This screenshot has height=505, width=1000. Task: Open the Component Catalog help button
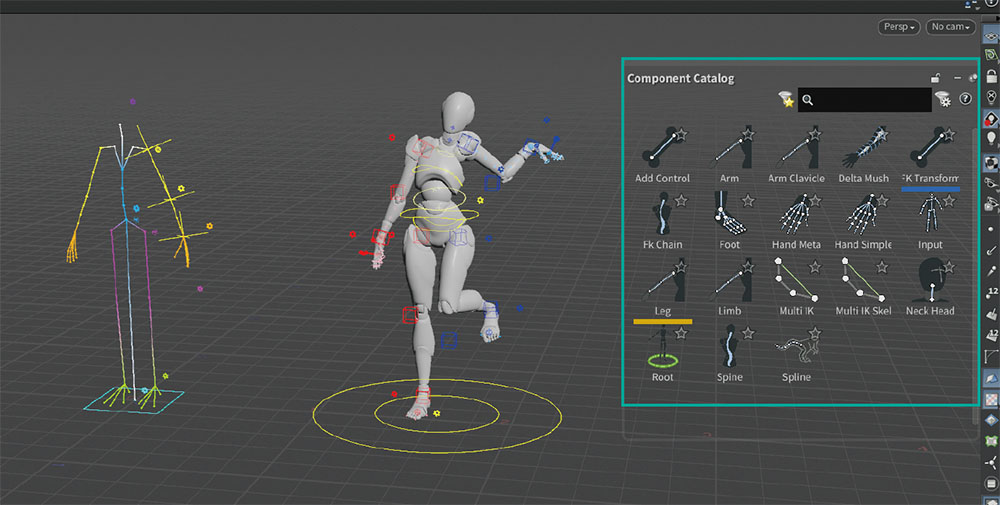(965, 98)
